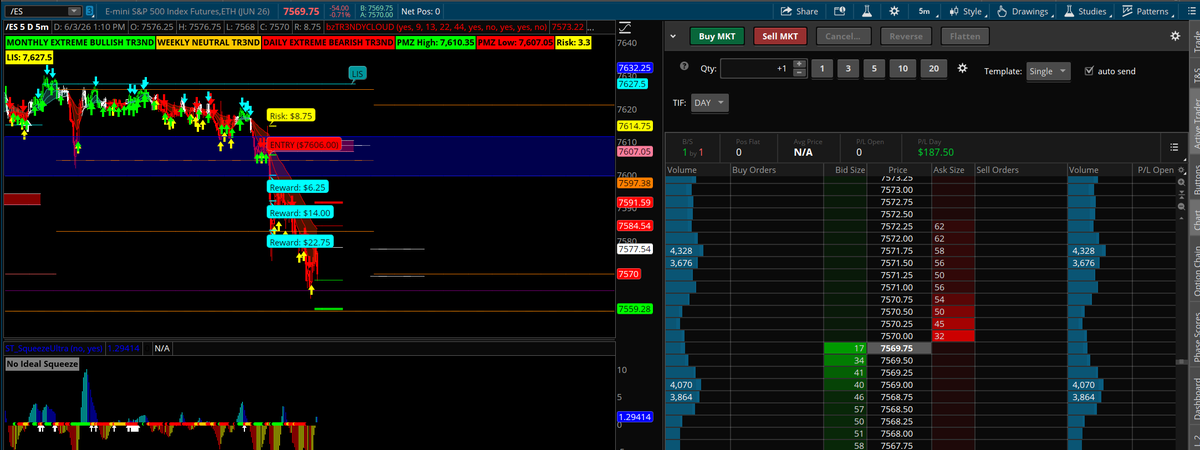The image size is (1200, 450).
Task: Click the 7559.28 green price axis tag
Action: tap(636, 309)
